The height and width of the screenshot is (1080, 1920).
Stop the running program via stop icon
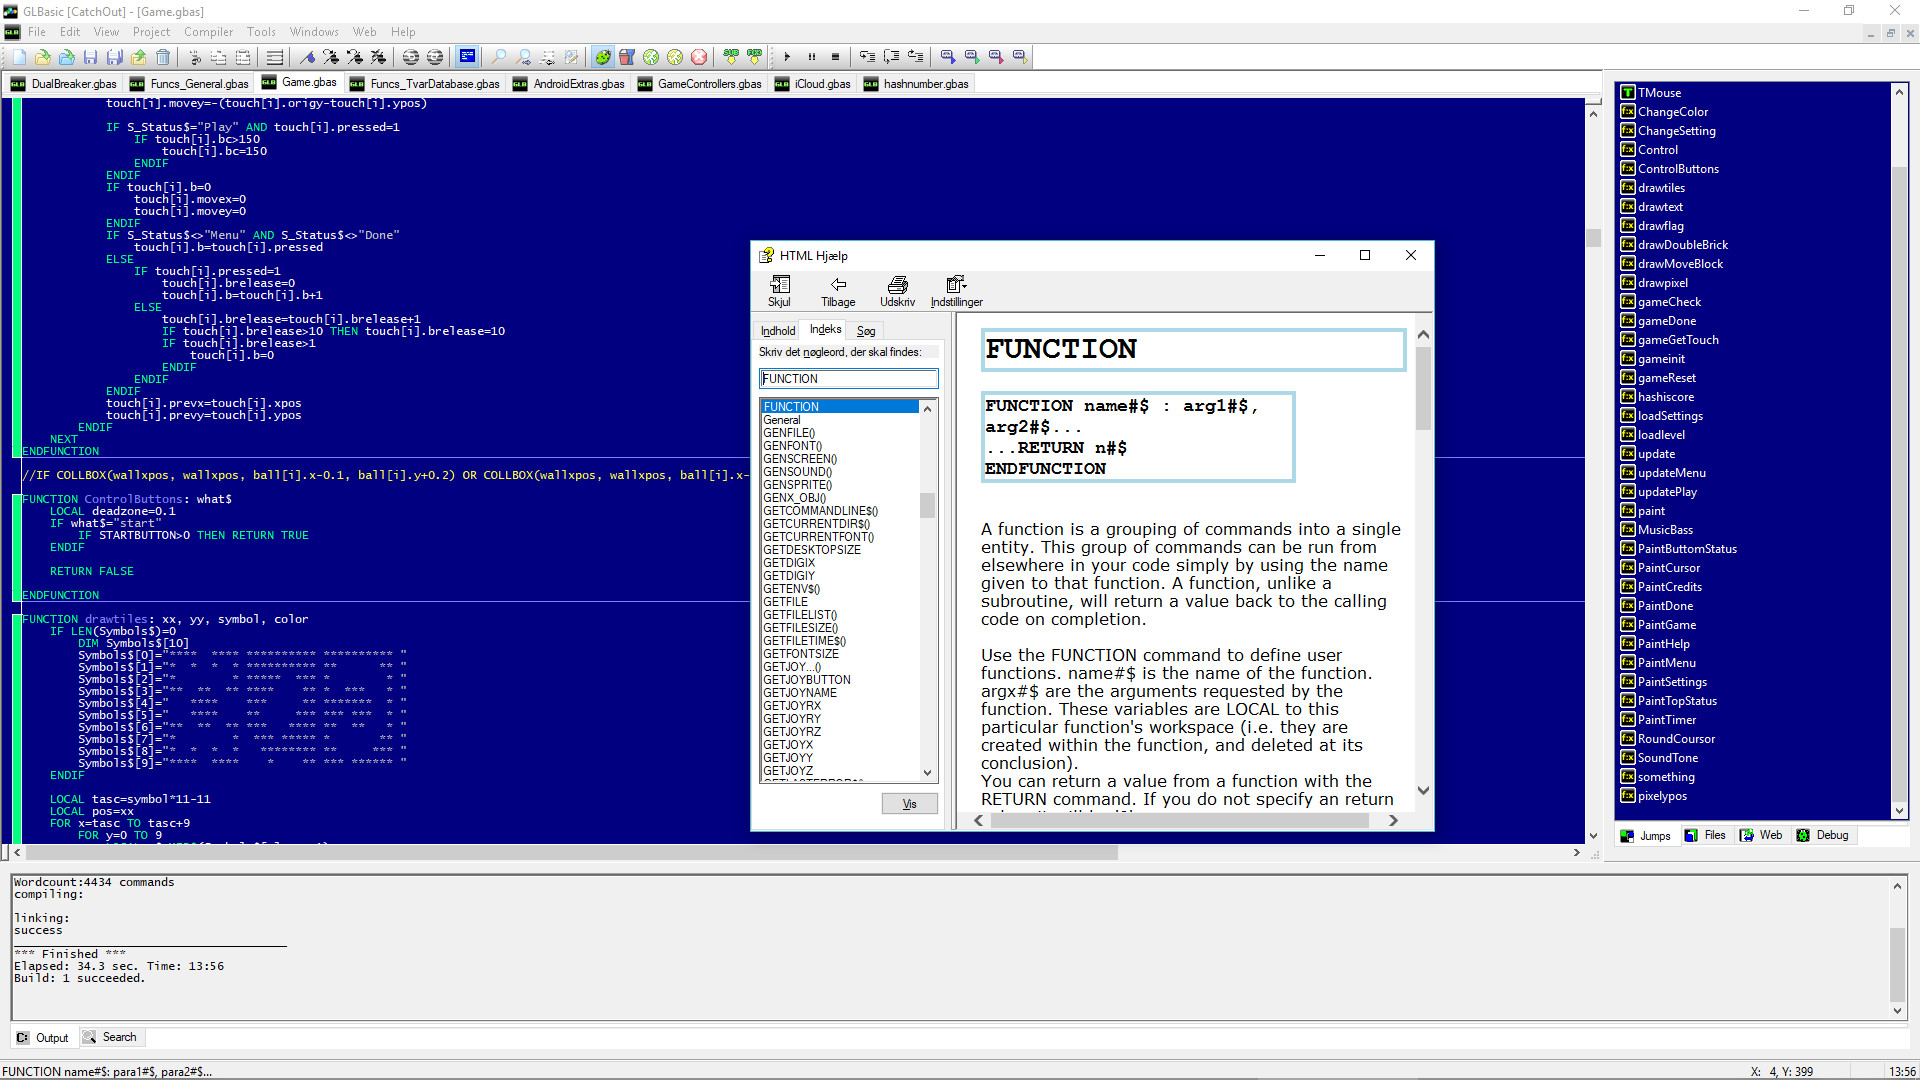pyautogui.click(x=836, y=57)
